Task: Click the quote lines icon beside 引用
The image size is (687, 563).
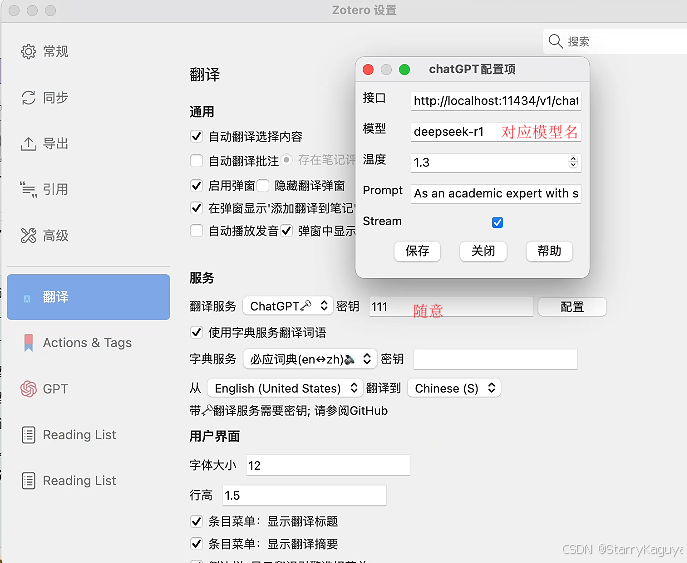Action: point(28,189)
